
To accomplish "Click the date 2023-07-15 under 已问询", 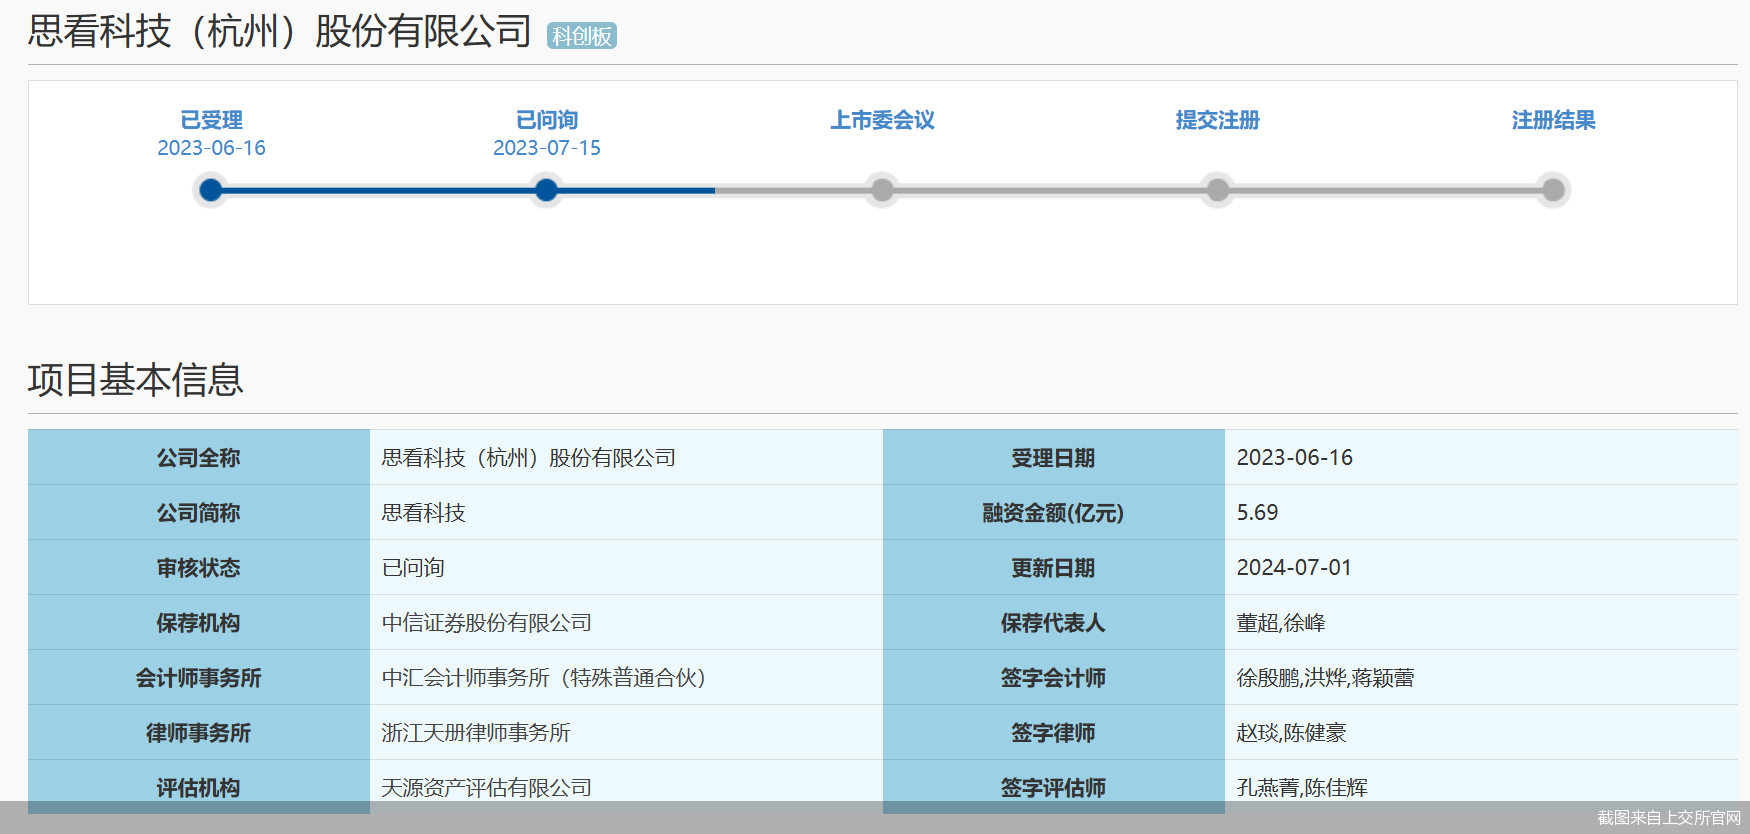I will pyautogui.click(x=547, y=148).
